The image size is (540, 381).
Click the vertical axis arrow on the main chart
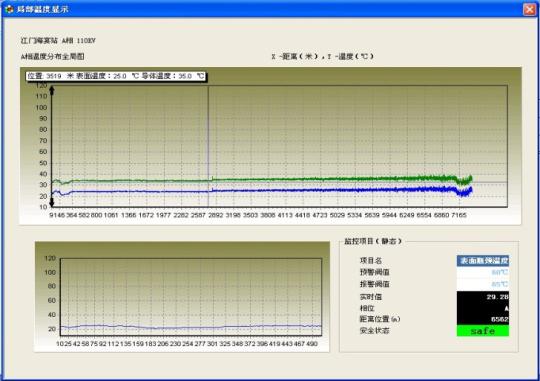[x=52, y=147]
